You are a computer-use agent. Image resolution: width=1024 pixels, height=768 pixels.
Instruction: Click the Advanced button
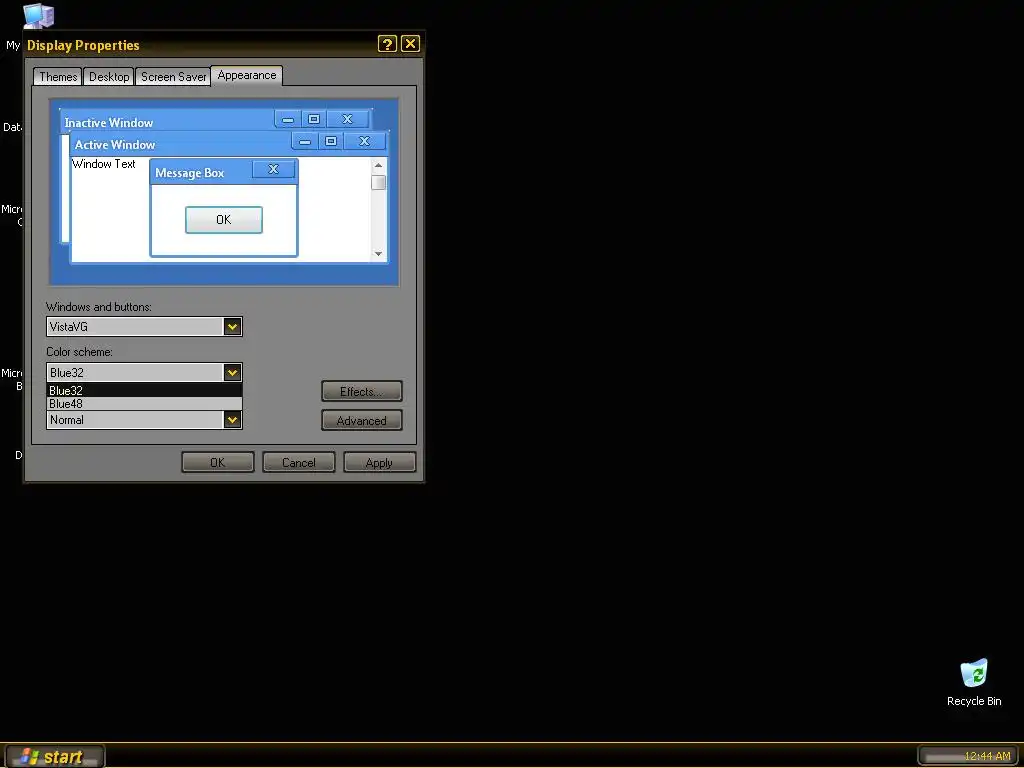pyautogui.click(x=362, y=421)
